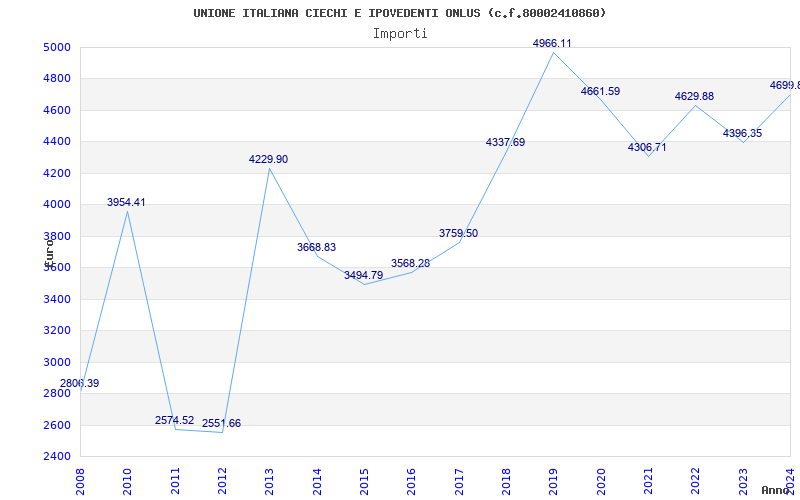Click x-axis year label 2020
800x500 pixels.
(601, 481)
